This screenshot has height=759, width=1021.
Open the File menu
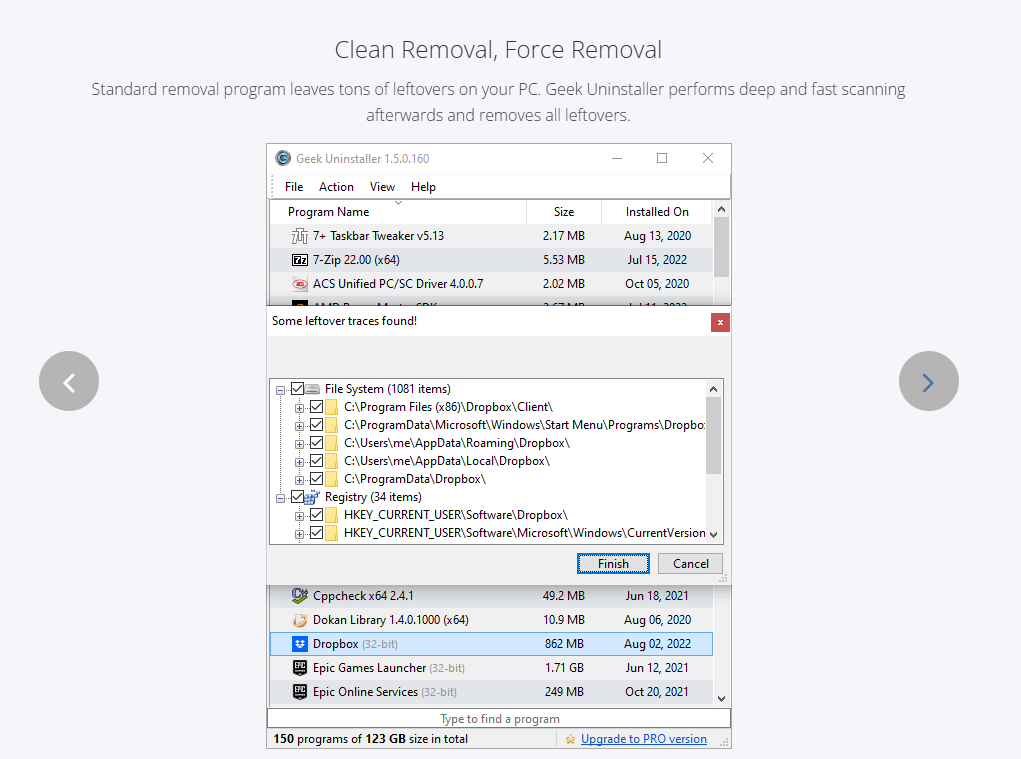[x=294, y=187]
